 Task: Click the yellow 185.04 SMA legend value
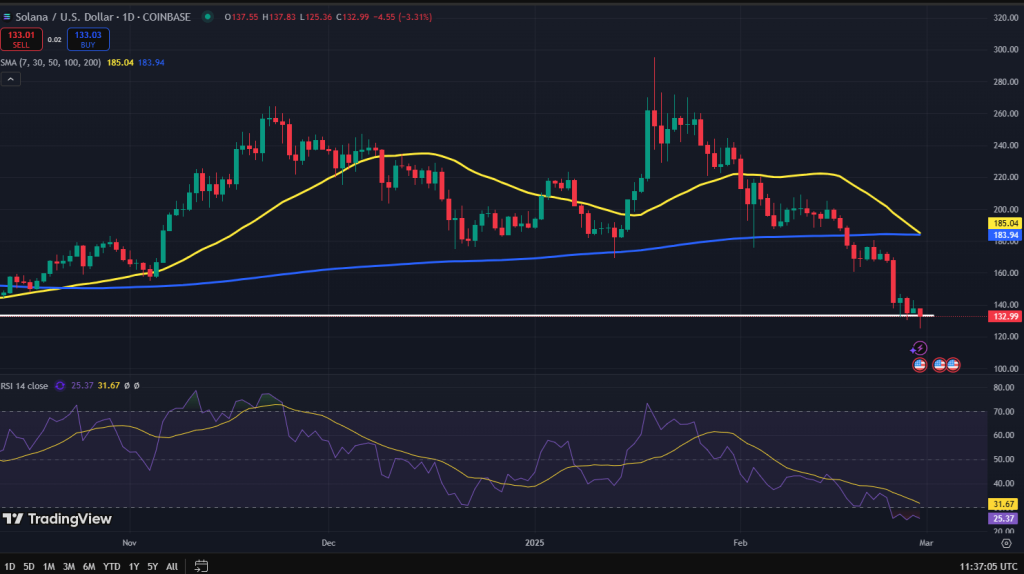pos(120,63)
